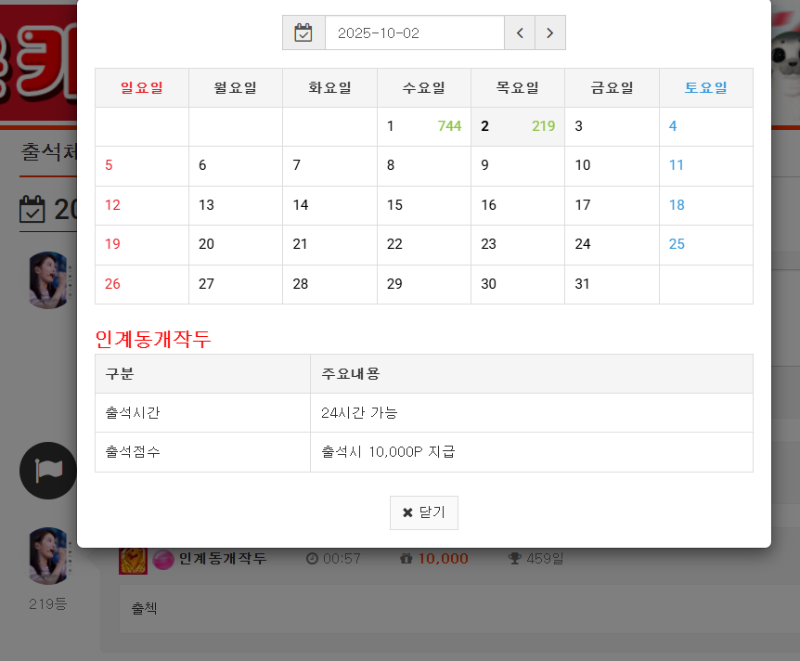The width and height of the screenshot is (800, 661).
Task: Go to previous month with left chevron
Action: click(x=519, y=33)
